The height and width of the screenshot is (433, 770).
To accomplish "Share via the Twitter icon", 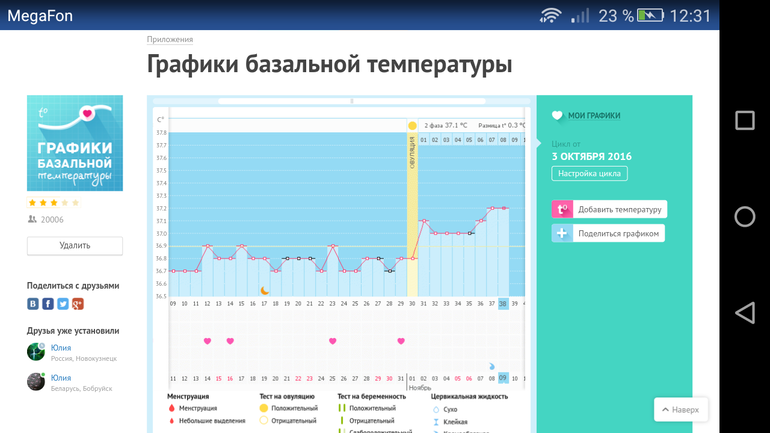I will pos(63,304).
